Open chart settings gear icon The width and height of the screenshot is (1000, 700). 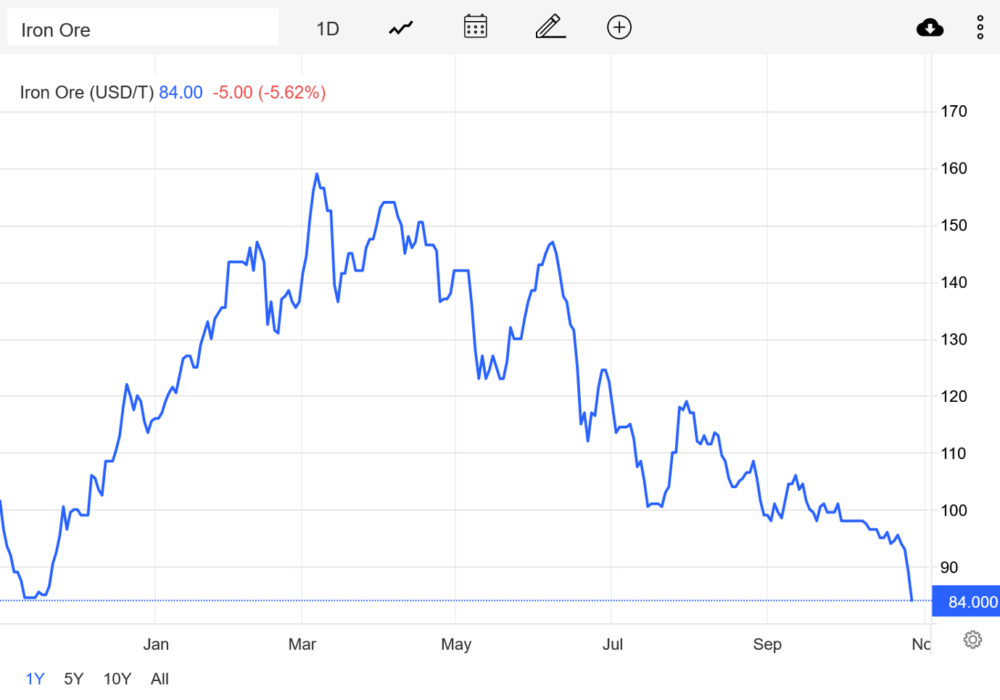tap(973, 639)
